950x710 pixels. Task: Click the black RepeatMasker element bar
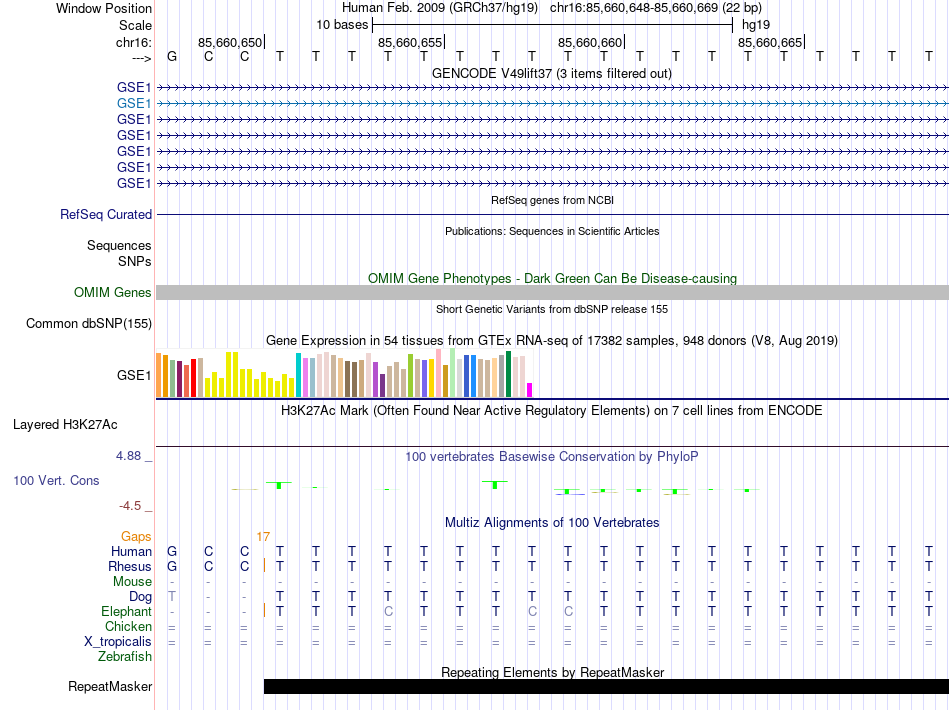[605, 686]
